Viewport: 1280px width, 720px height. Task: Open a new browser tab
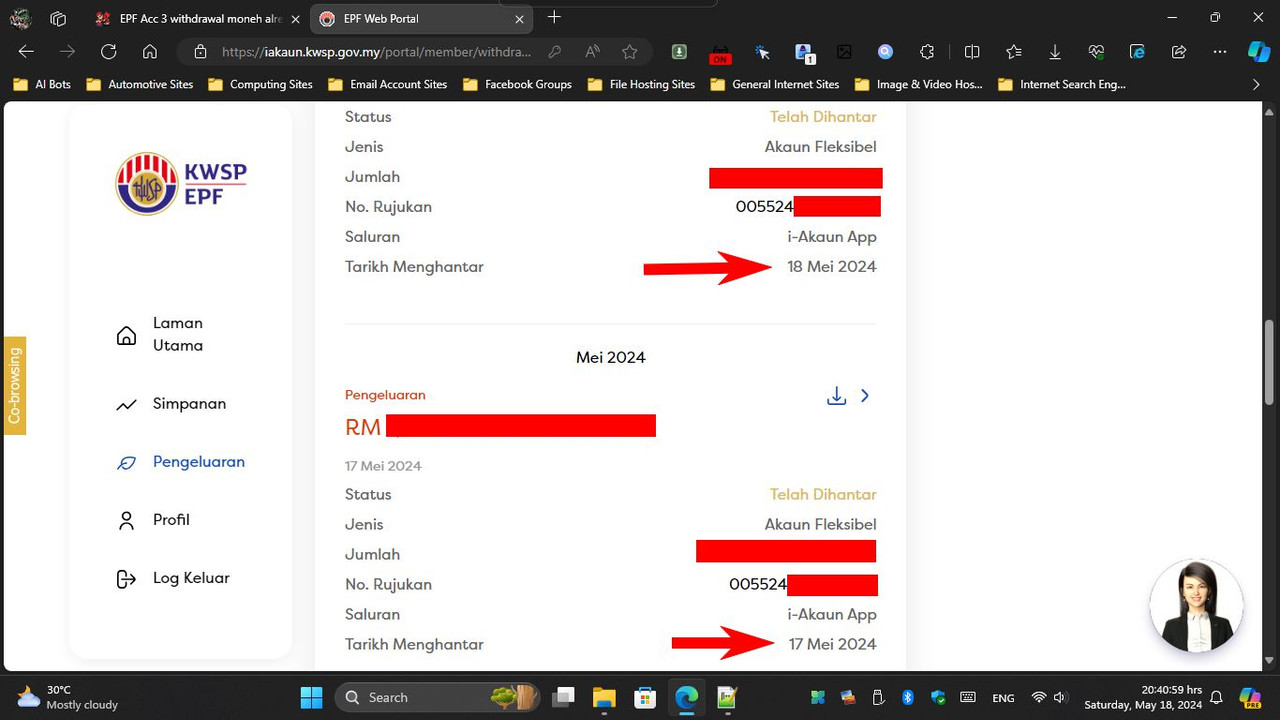554,17
